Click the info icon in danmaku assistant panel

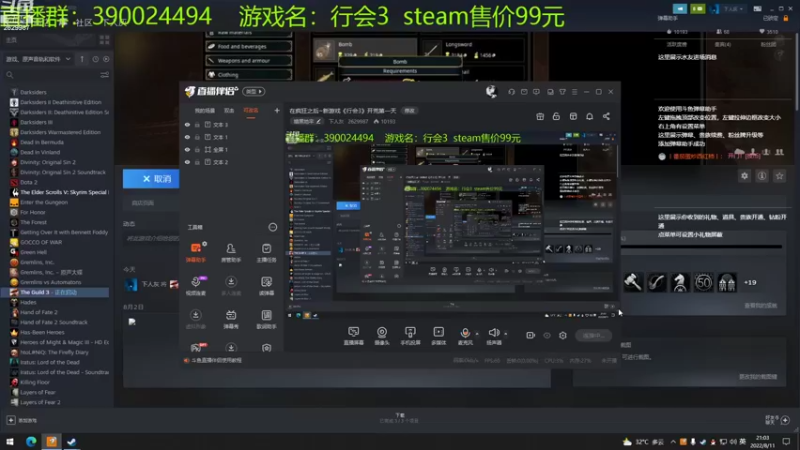click(762, 176)
